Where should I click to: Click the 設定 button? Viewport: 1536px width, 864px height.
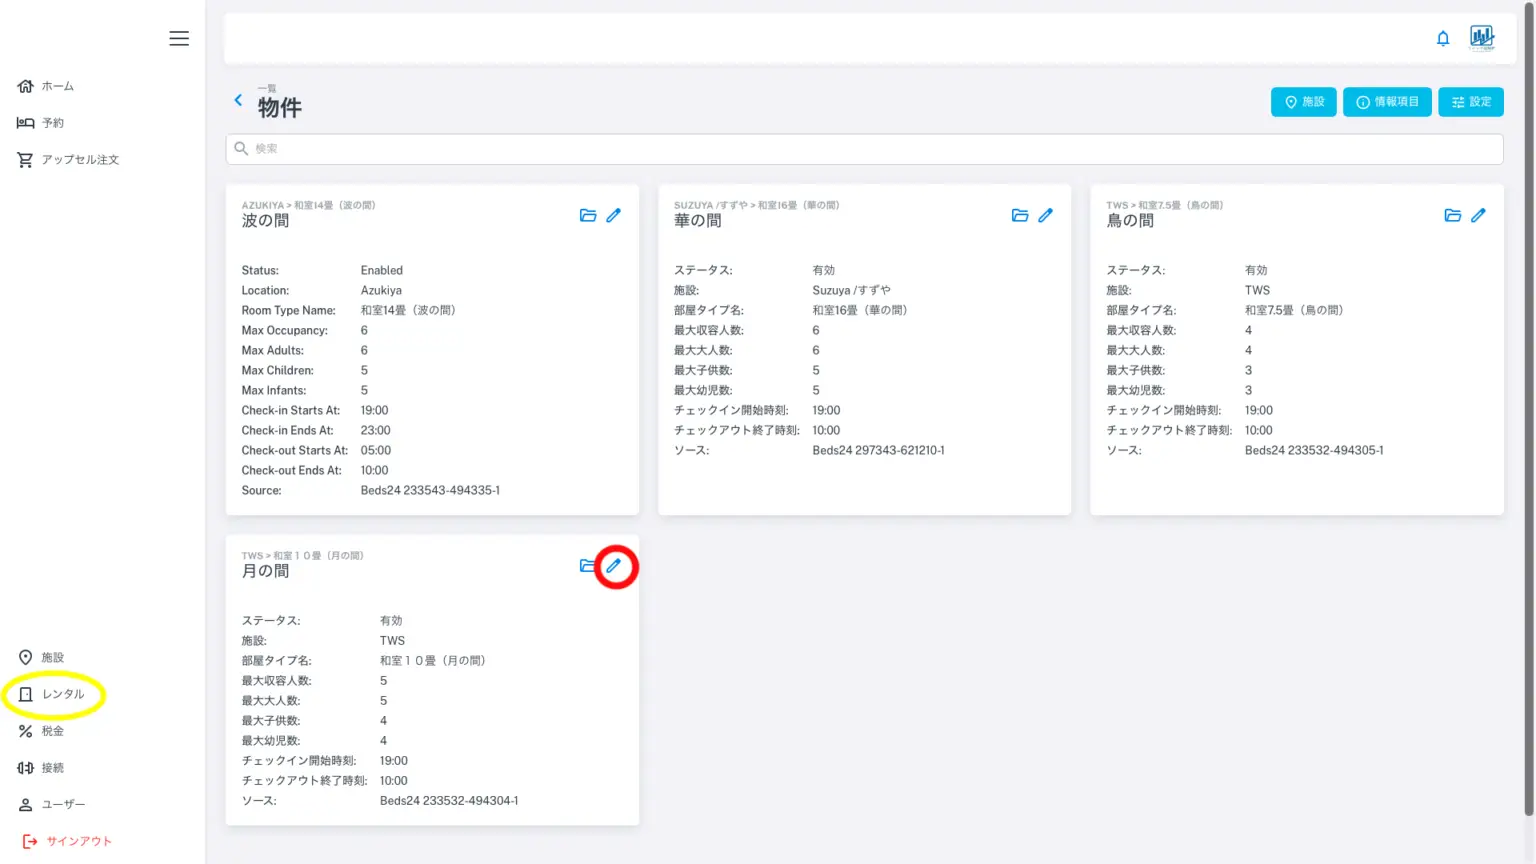1470,102
